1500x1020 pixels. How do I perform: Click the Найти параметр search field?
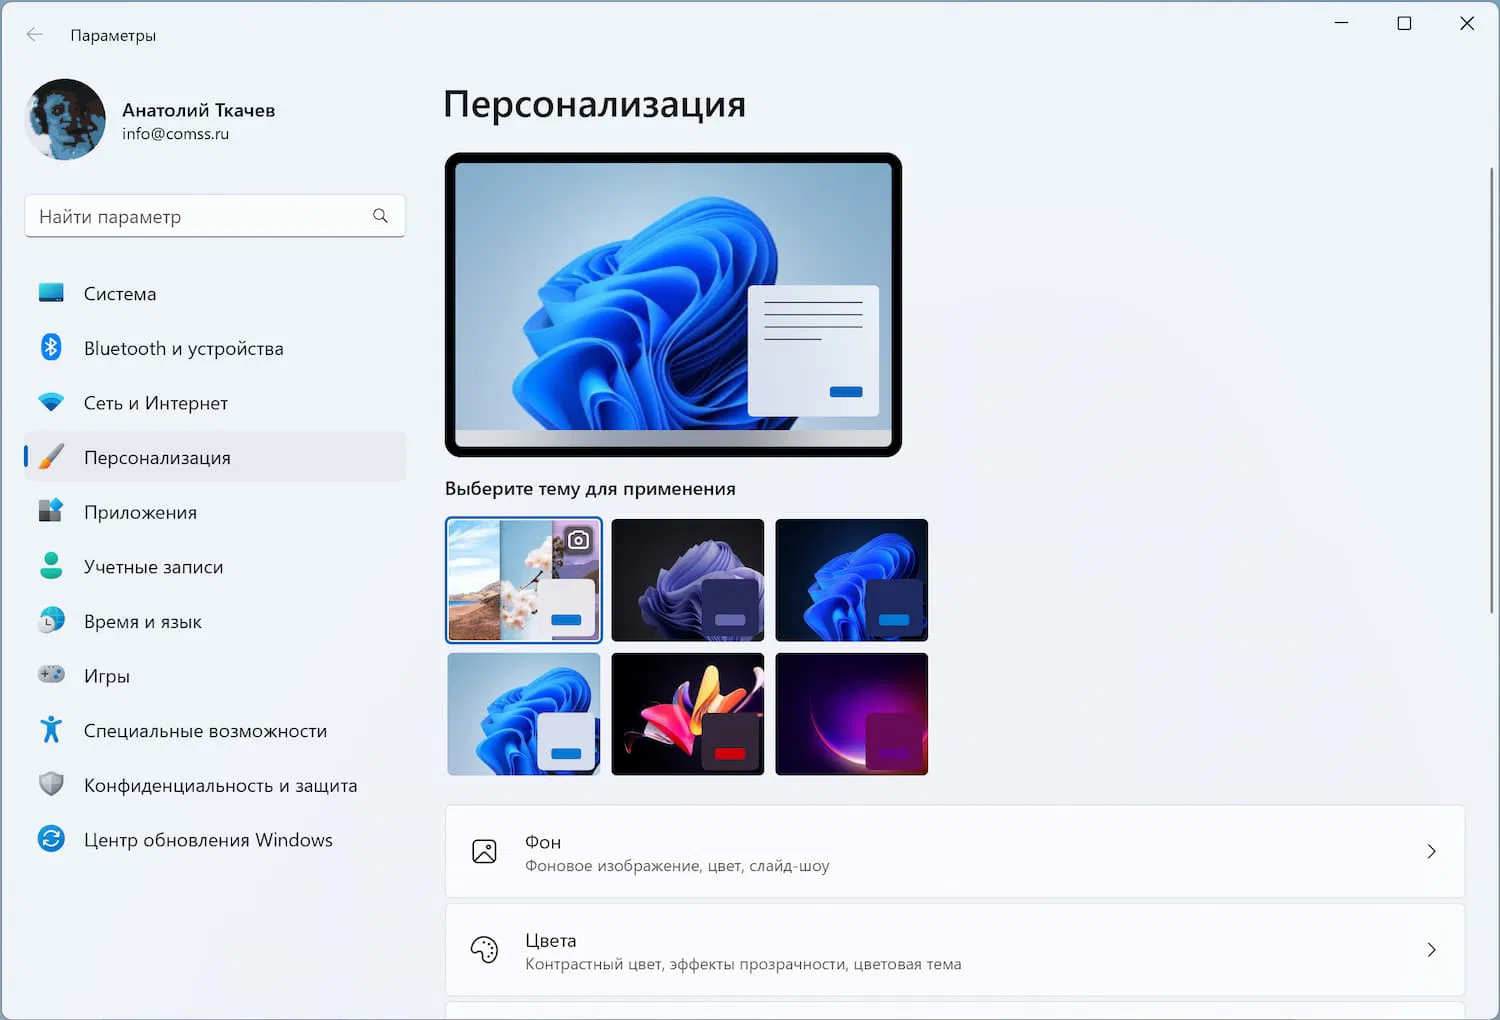(215, 216)
